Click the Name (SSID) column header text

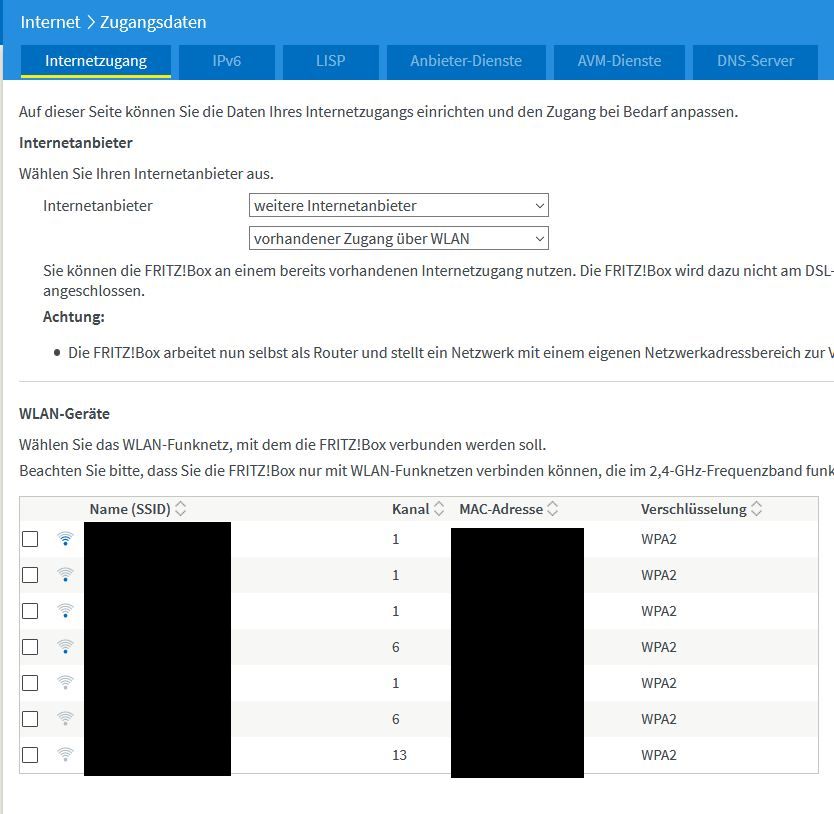coord(130,509)
